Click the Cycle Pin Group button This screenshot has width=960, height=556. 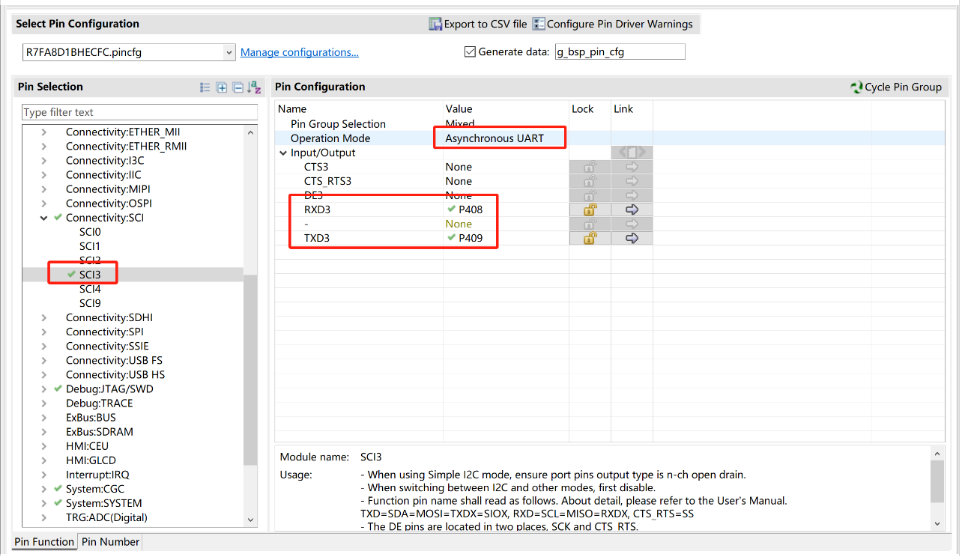point(896,87)
